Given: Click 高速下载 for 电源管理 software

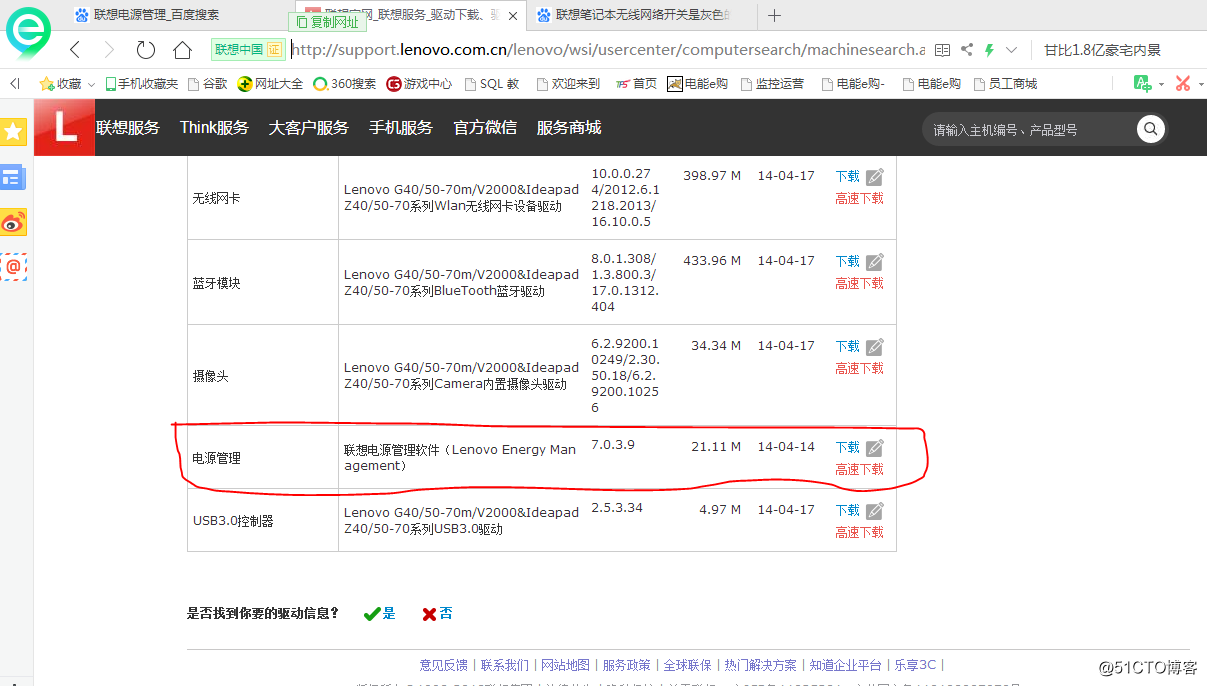Looking at the screenshot, I should (x=859, y=469).
